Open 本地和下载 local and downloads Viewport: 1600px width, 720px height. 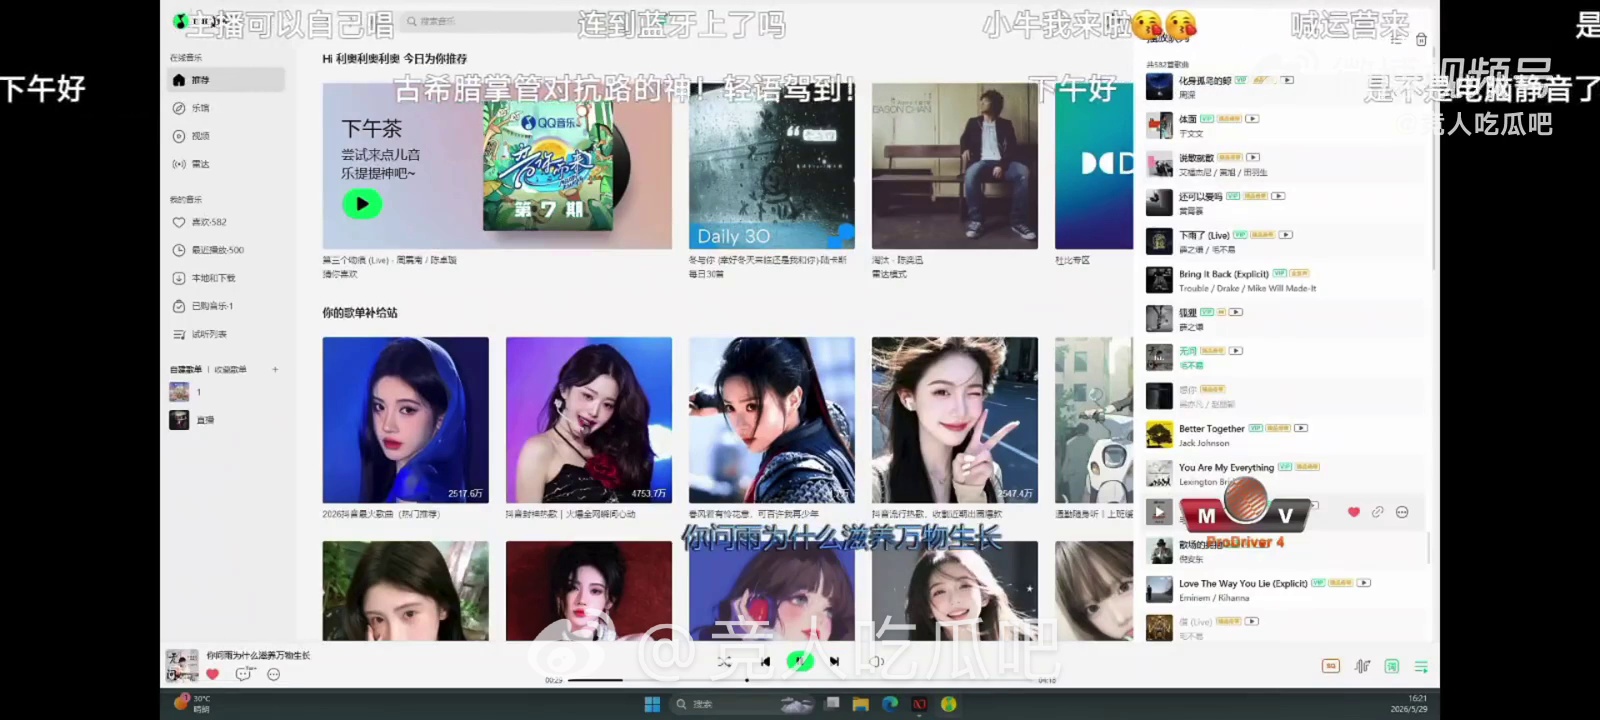(x=227, y=278)
